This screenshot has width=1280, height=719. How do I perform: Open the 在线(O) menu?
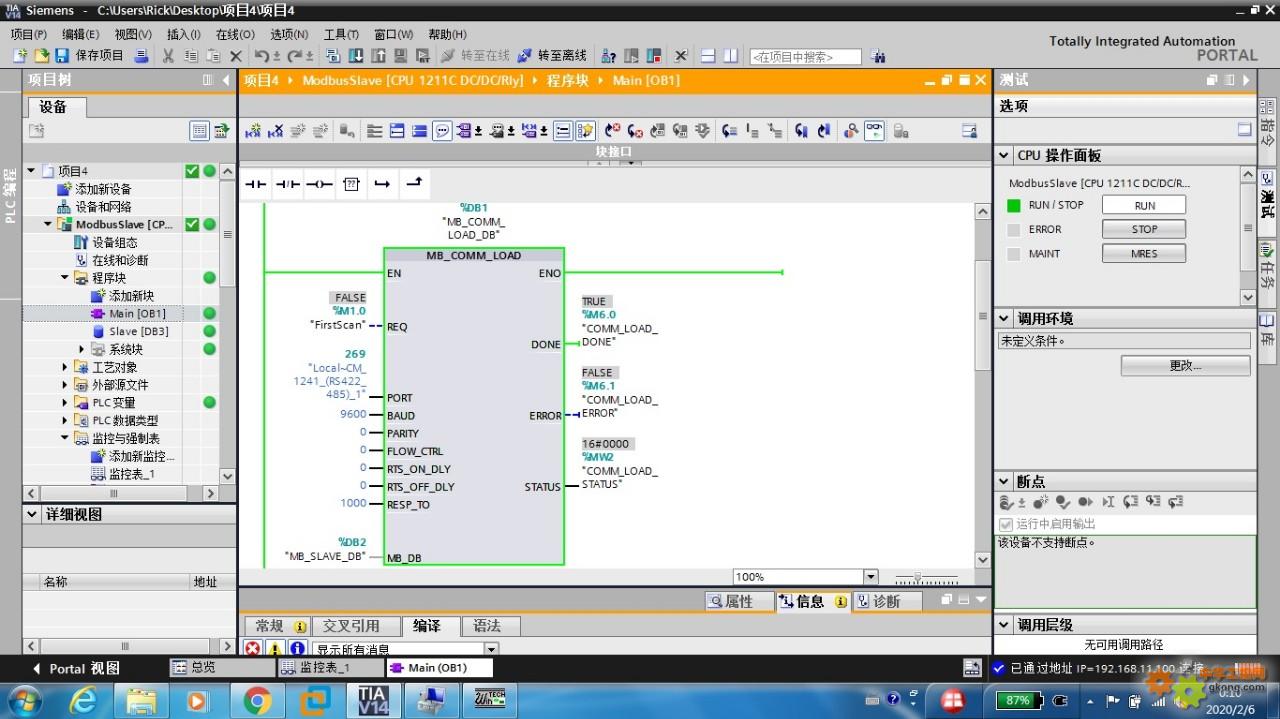(234, 33)
